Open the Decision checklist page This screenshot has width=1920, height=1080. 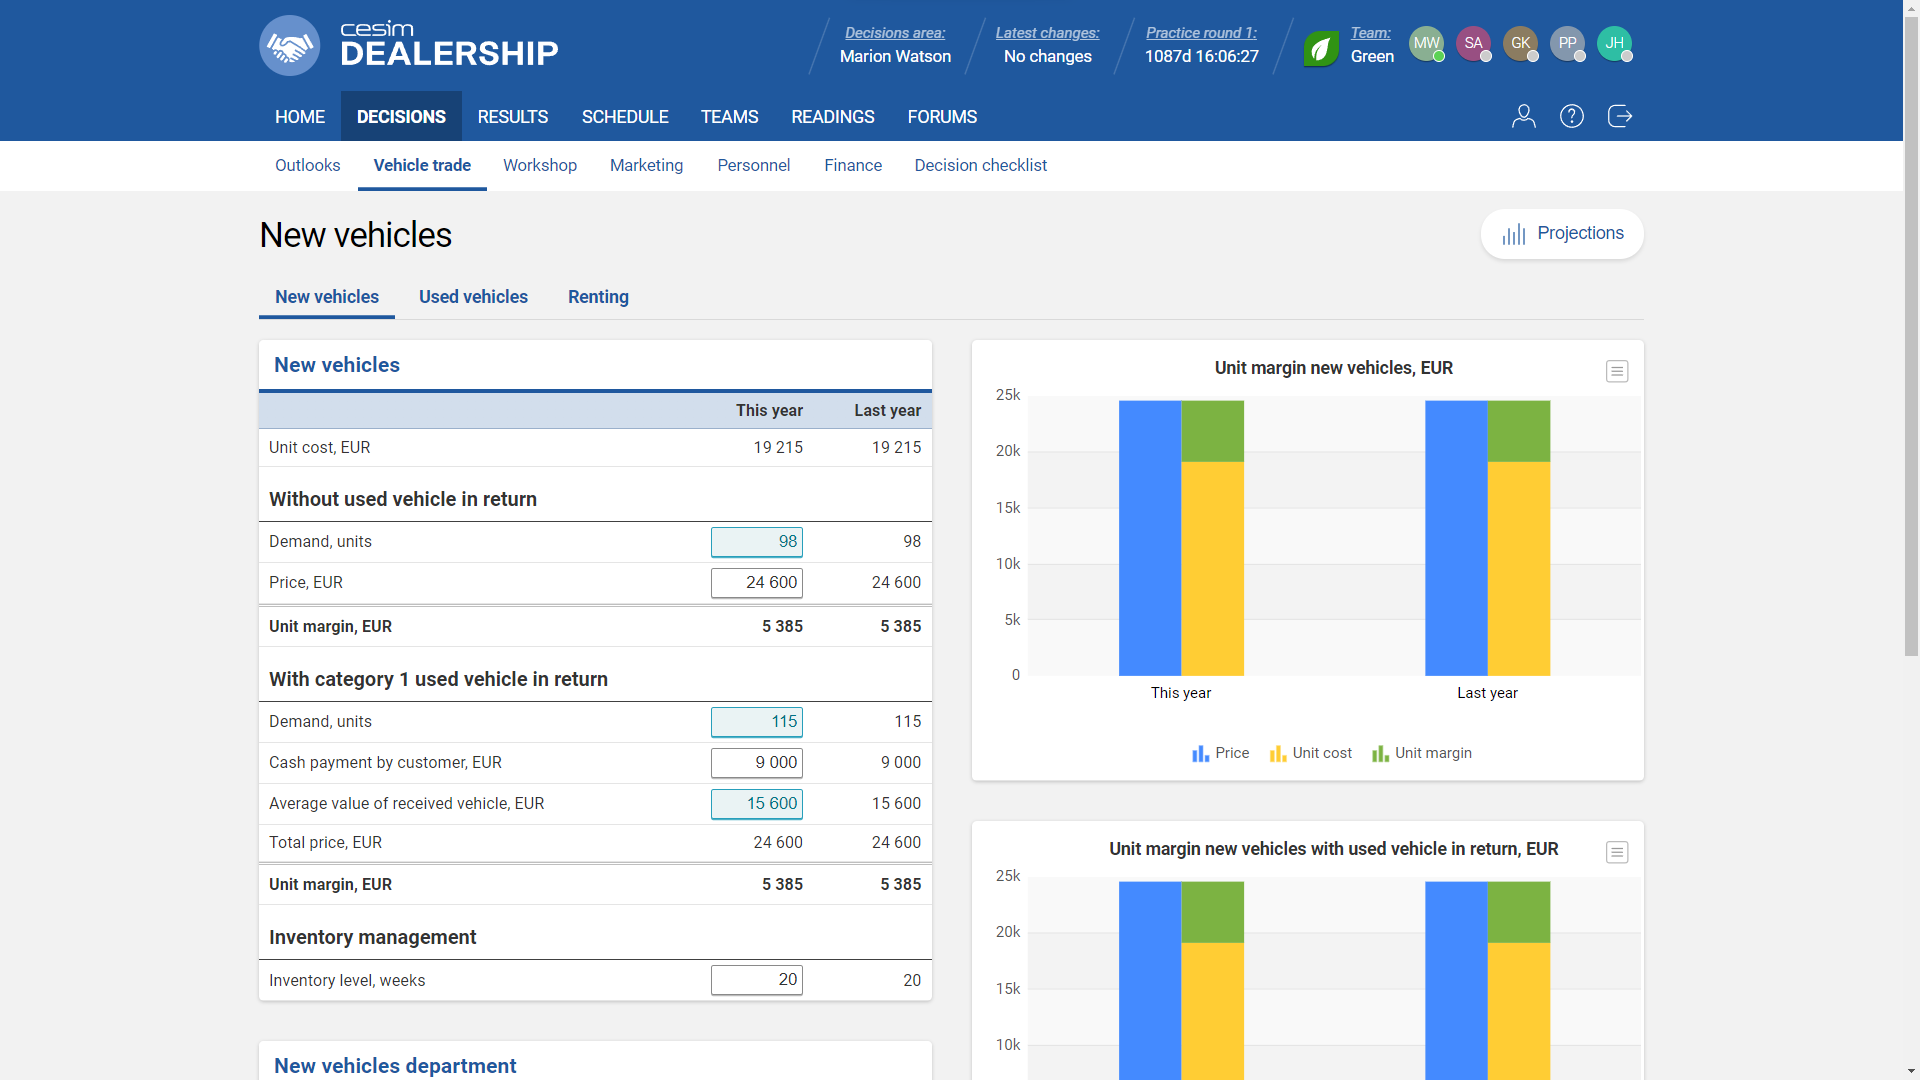[980, 165]
